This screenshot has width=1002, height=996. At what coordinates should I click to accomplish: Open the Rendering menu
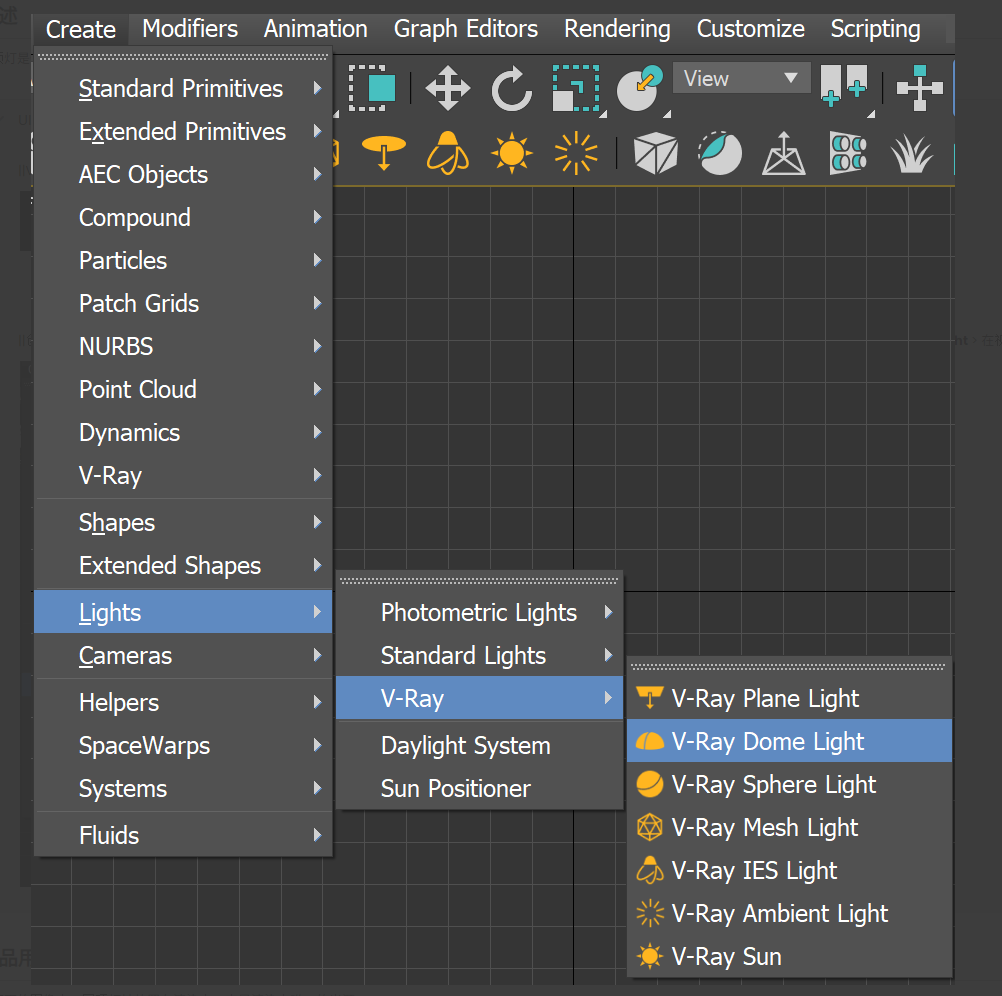pyautogui.click(x=617, y=29)
